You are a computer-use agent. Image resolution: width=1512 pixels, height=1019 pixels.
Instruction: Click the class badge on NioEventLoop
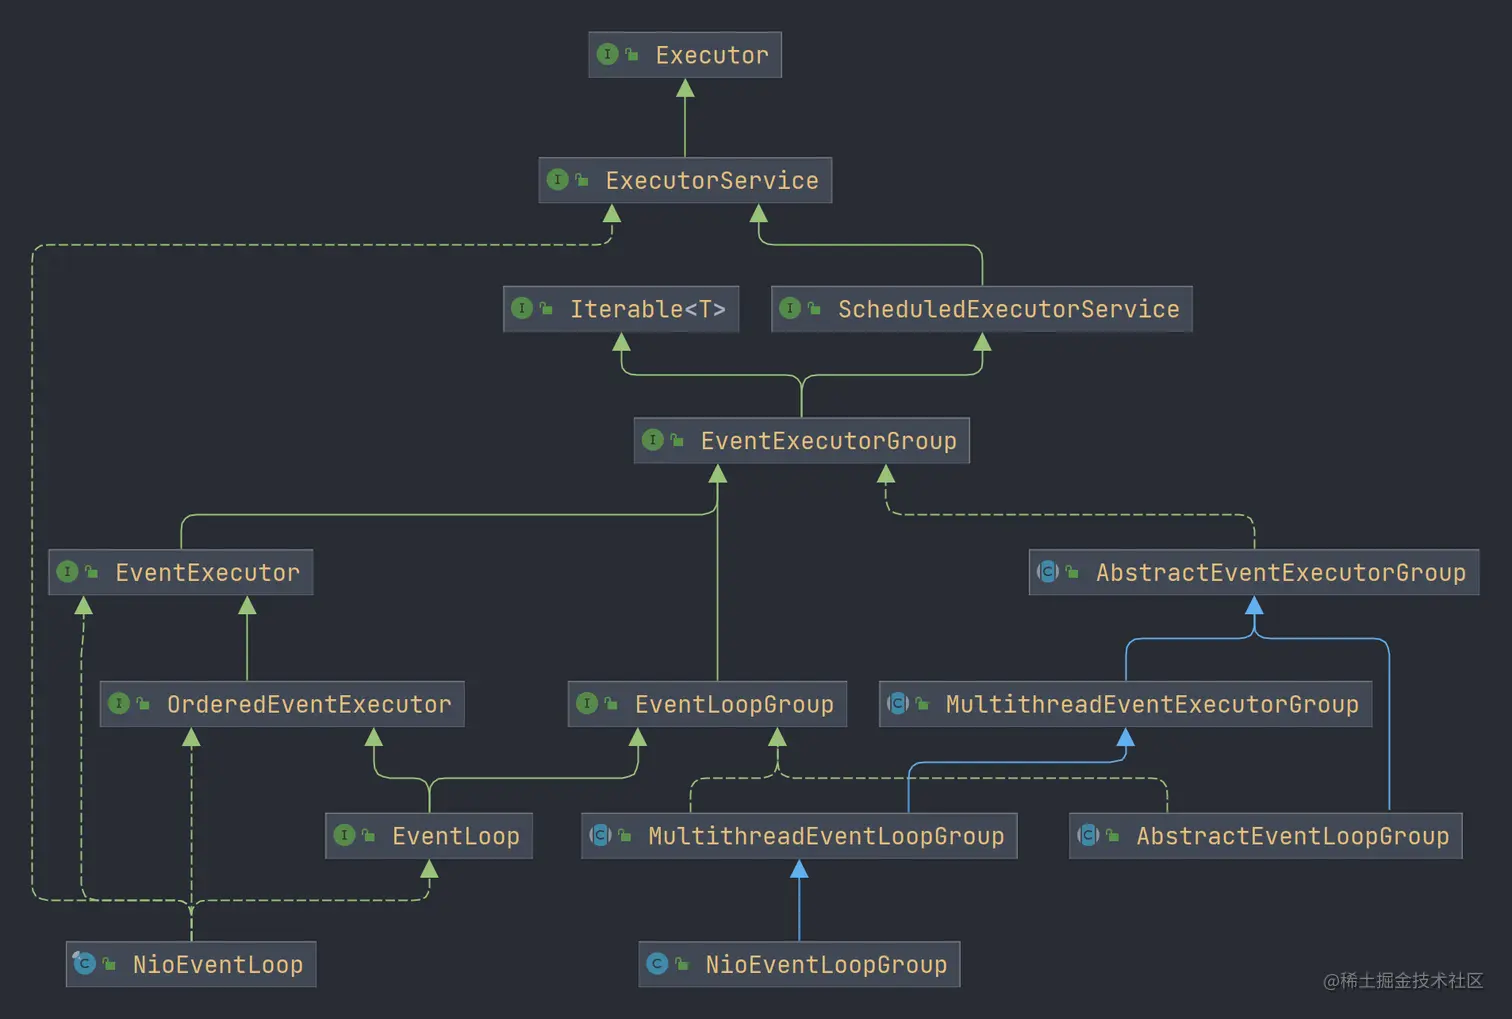84,963
